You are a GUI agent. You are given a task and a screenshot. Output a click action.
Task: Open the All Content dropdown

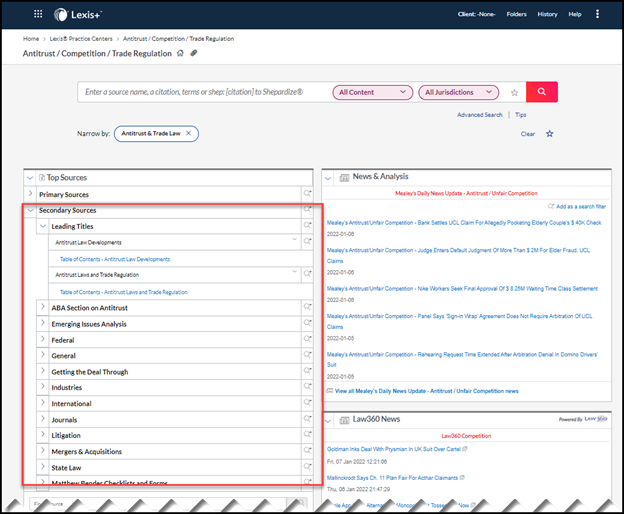coord(373,92)
